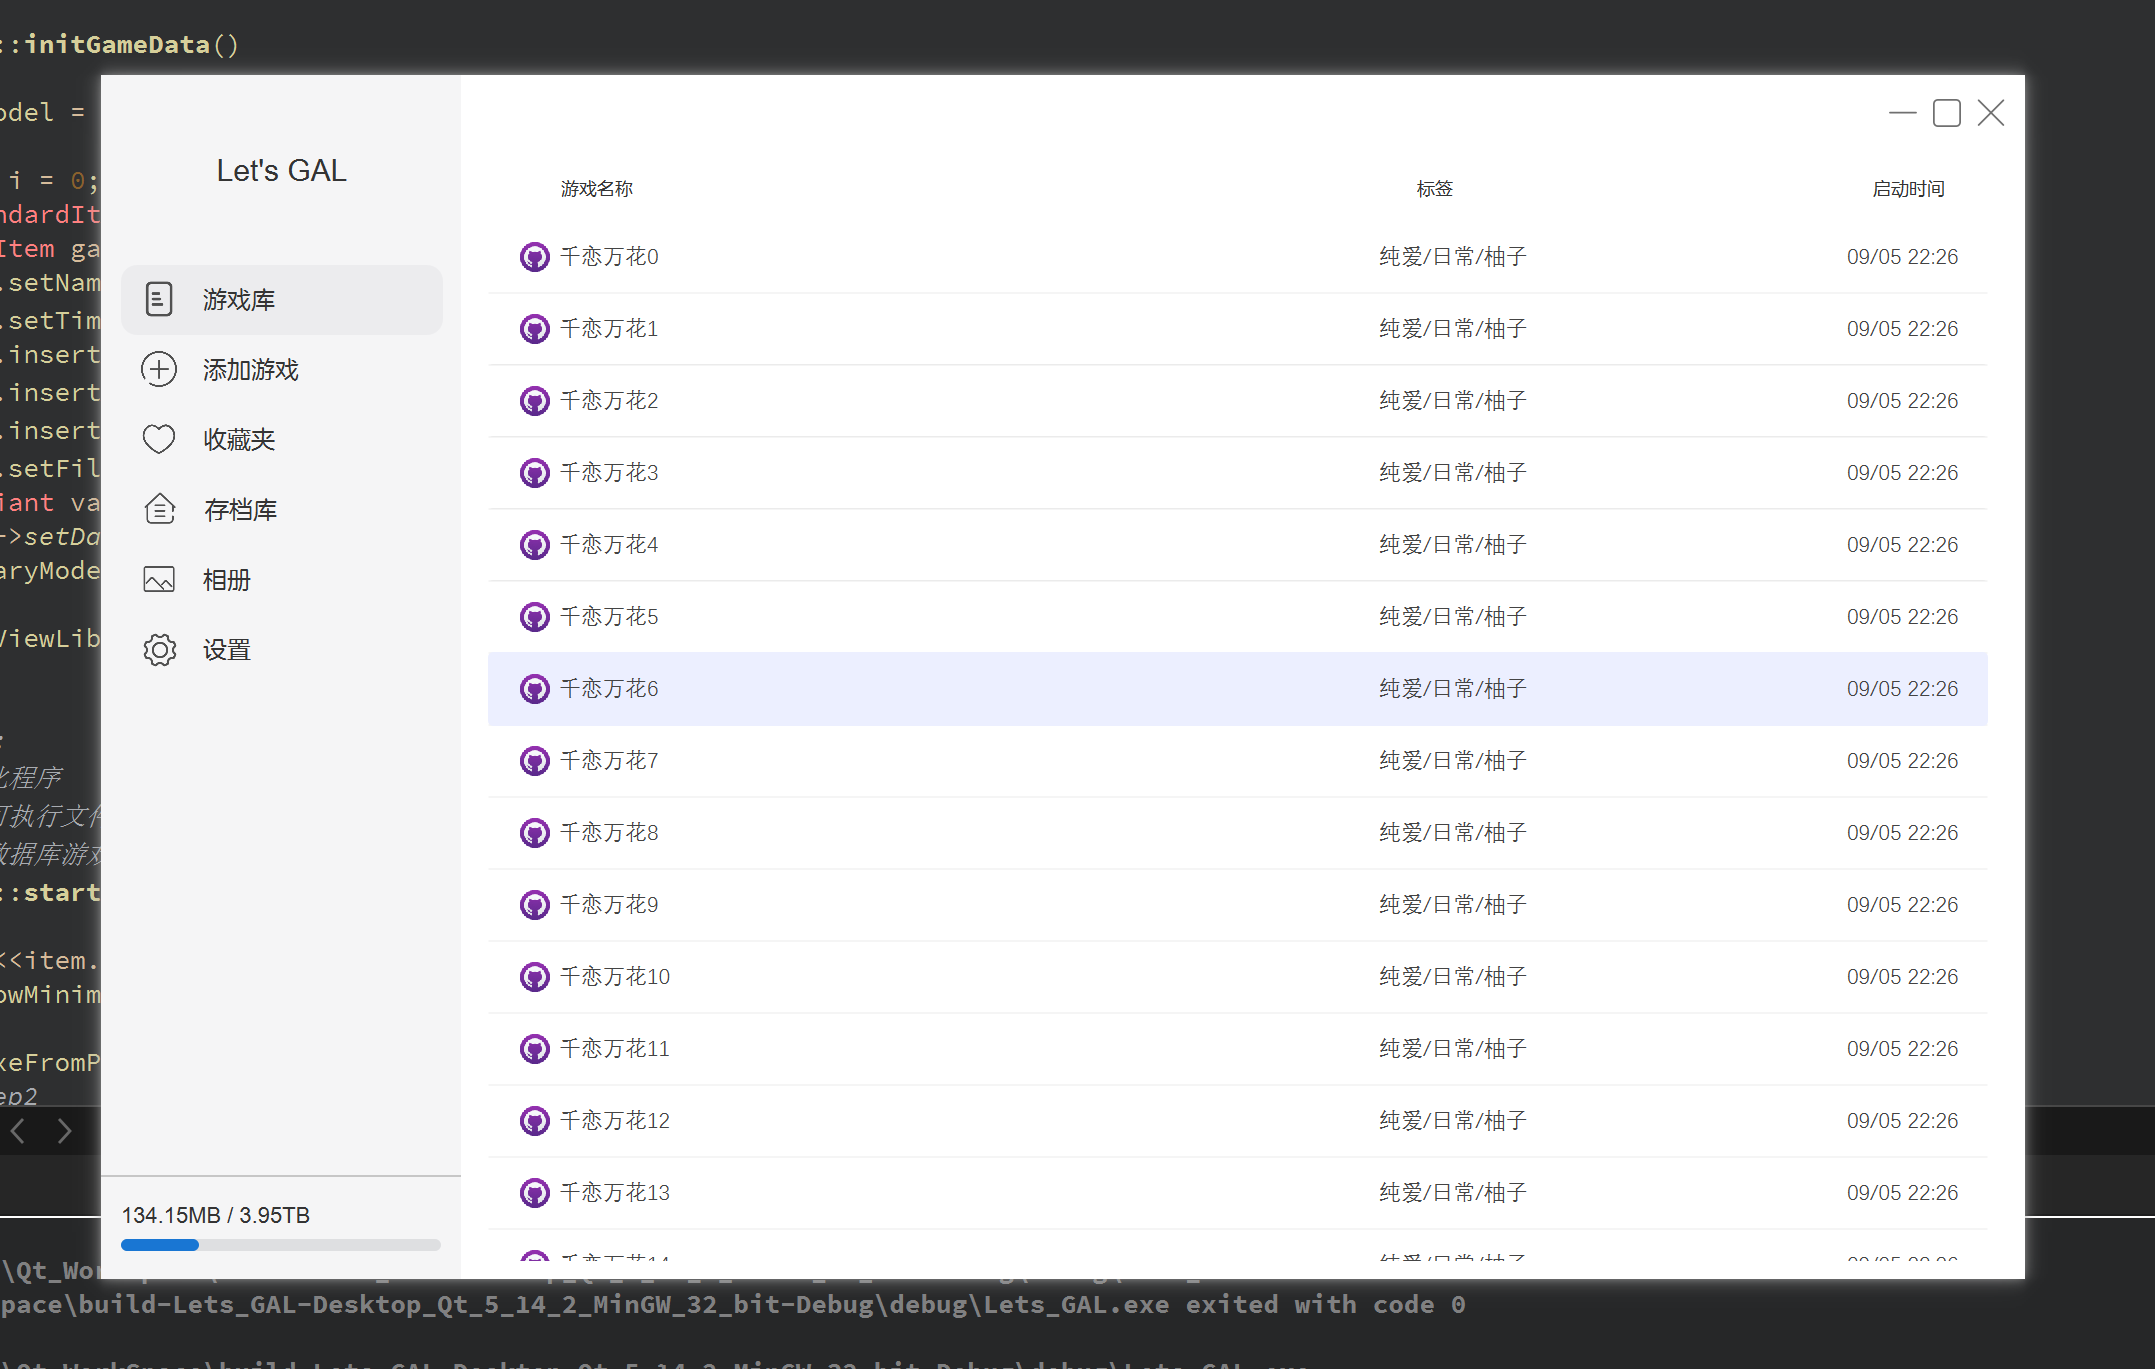The image size is (2155, 1369).
Task: Select the highlighted game 千恋万花6
Action: [900, 688]
